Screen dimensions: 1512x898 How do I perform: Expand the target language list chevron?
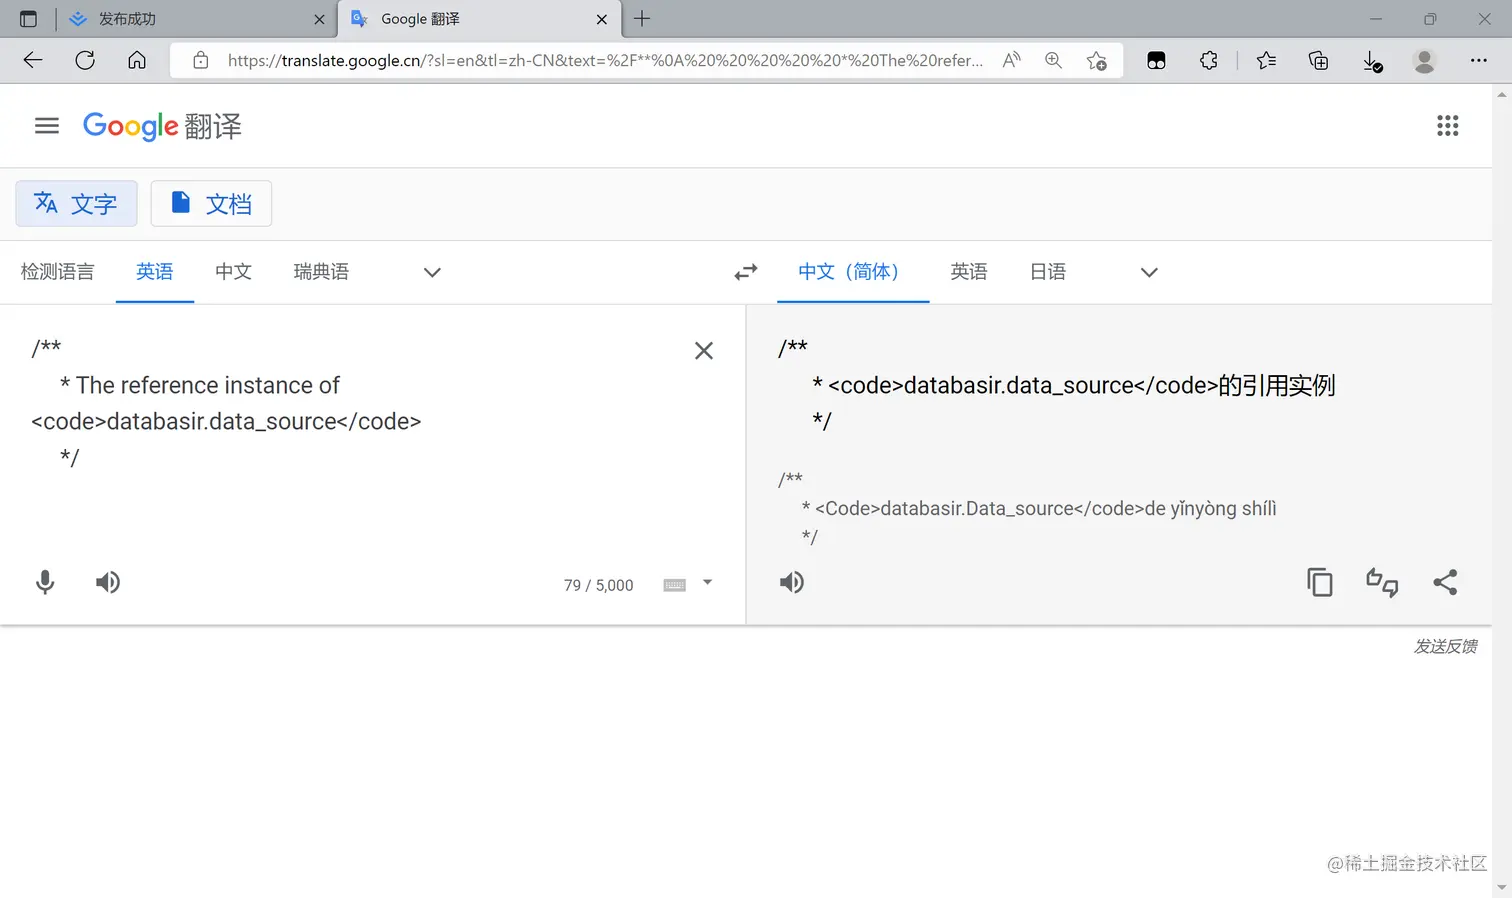[1149, 272]
